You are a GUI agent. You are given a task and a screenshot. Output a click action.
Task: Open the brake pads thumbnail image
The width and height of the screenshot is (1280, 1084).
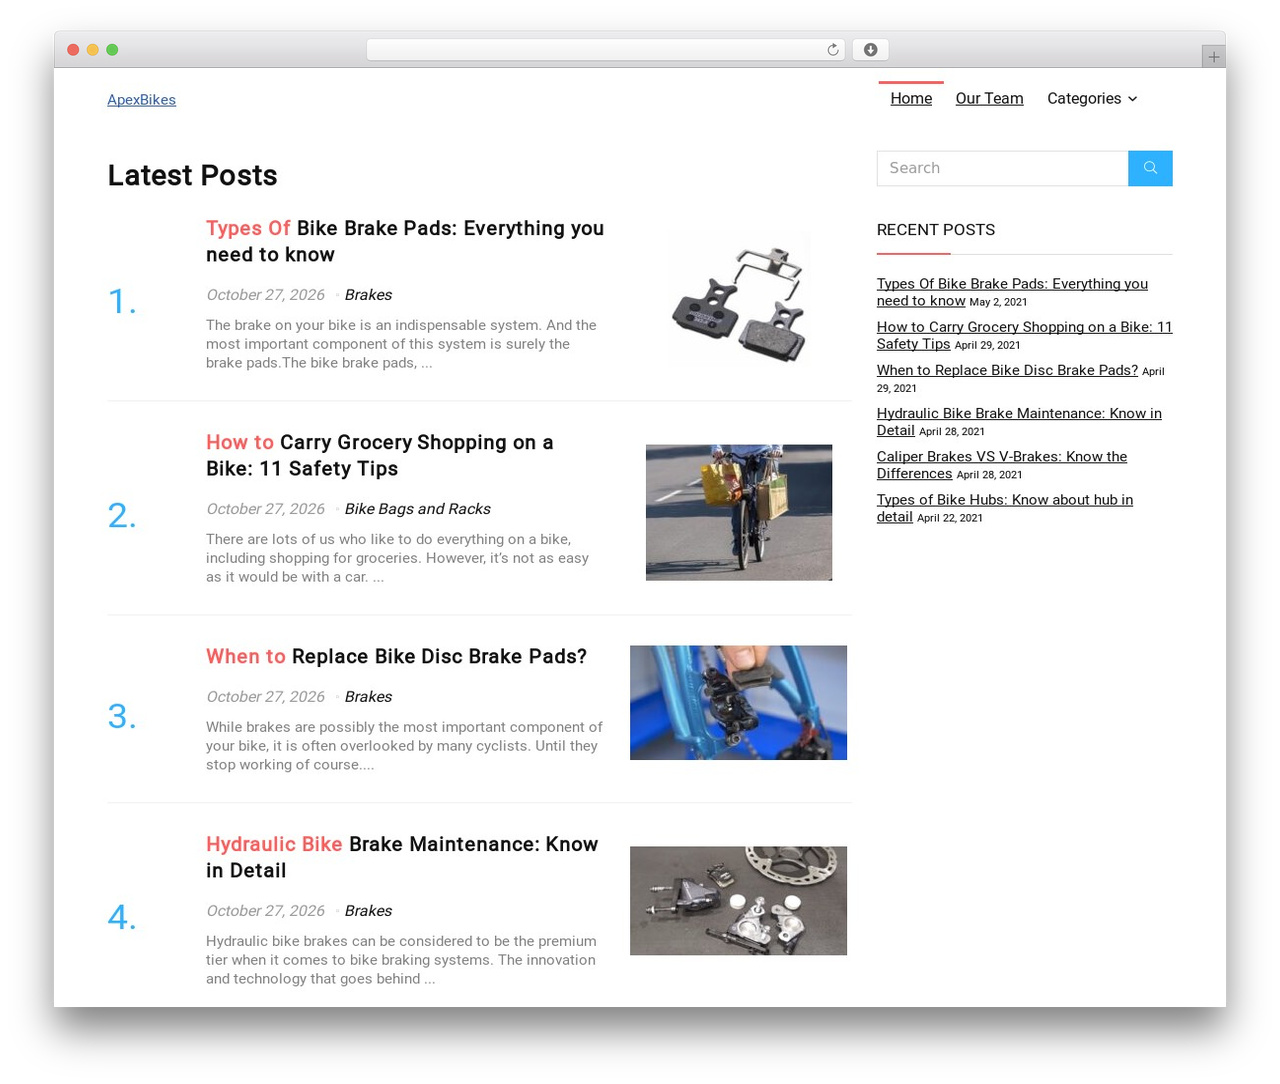click(739, 299)
